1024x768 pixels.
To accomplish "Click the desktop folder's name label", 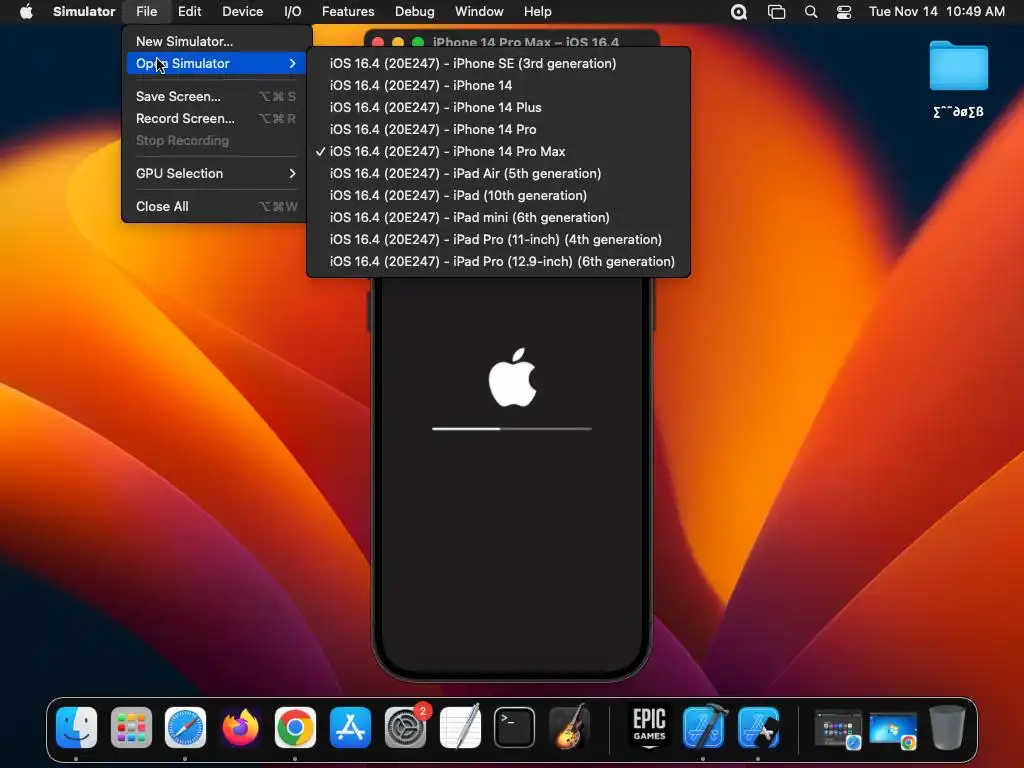I will [x=958, y=112].
